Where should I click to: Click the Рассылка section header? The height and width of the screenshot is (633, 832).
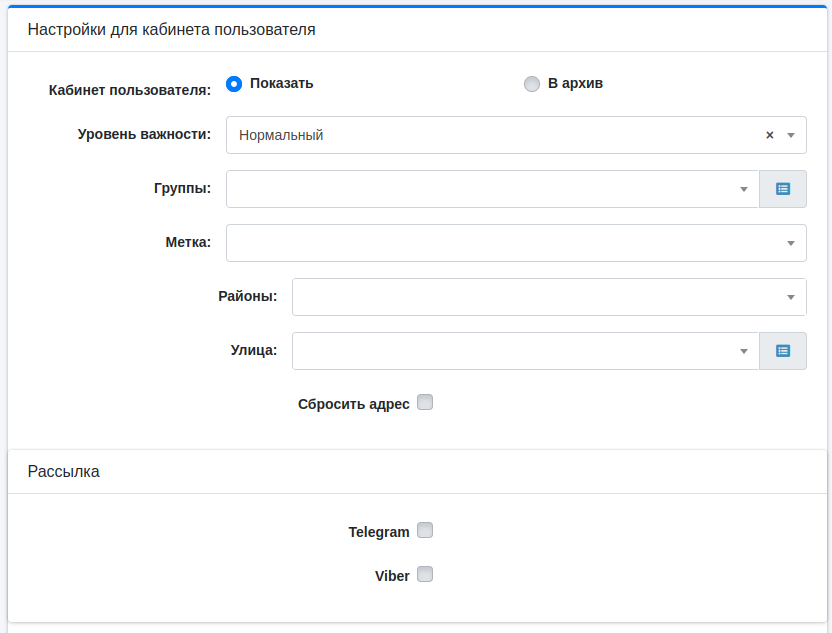[64, 472]
